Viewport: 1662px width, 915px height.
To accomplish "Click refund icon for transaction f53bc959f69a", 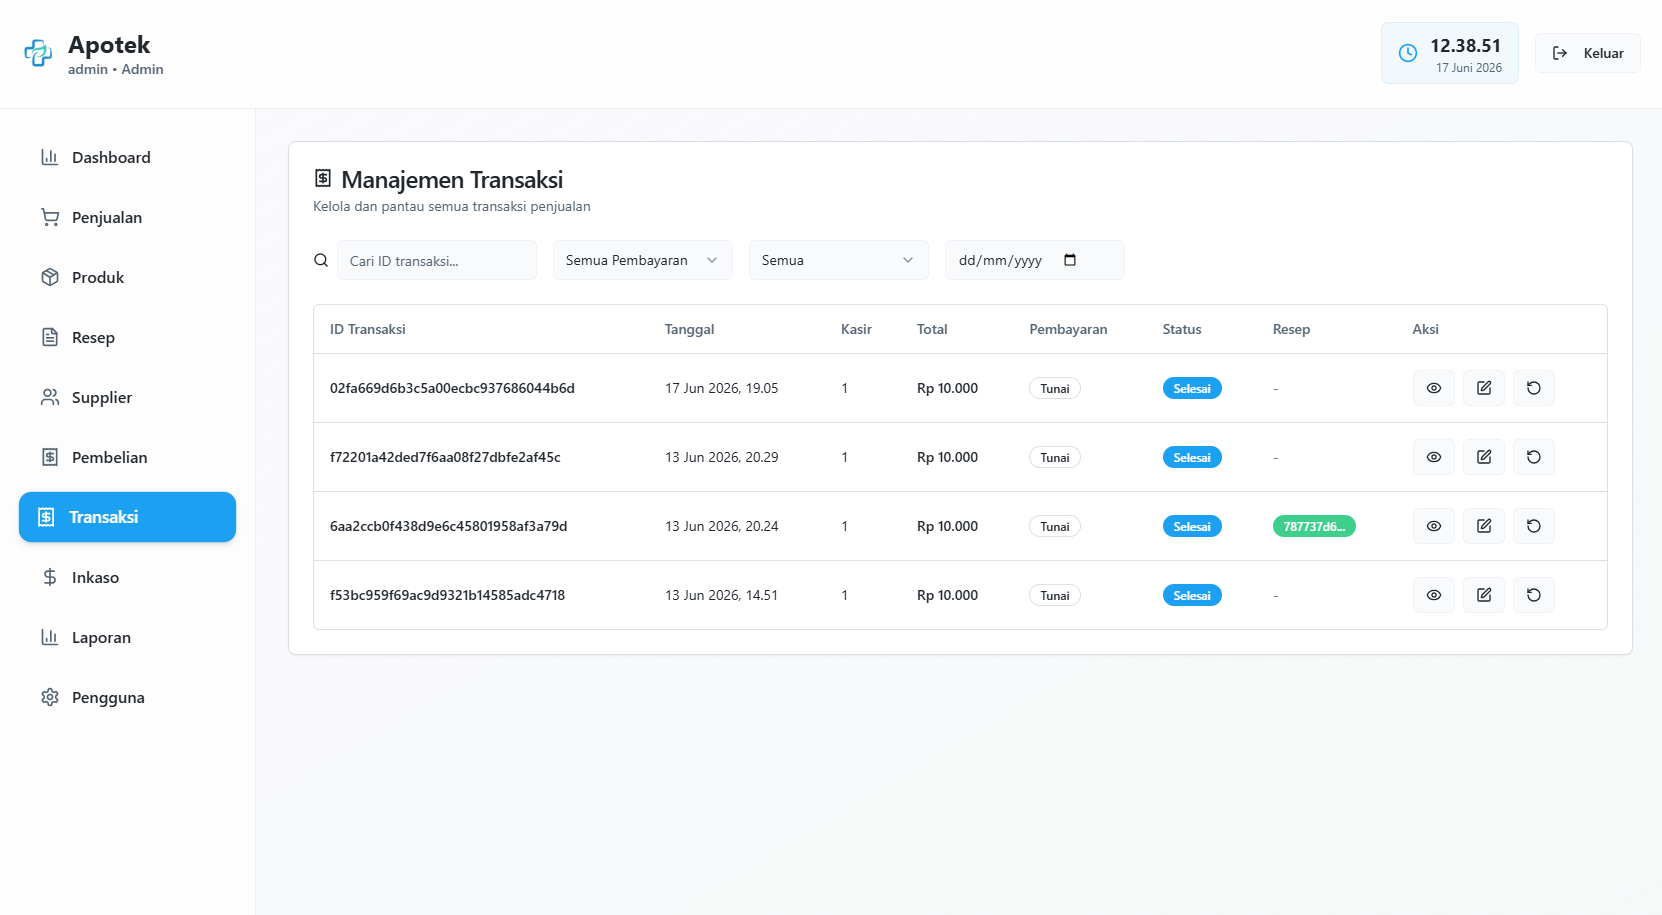I will pos(1534,595).
